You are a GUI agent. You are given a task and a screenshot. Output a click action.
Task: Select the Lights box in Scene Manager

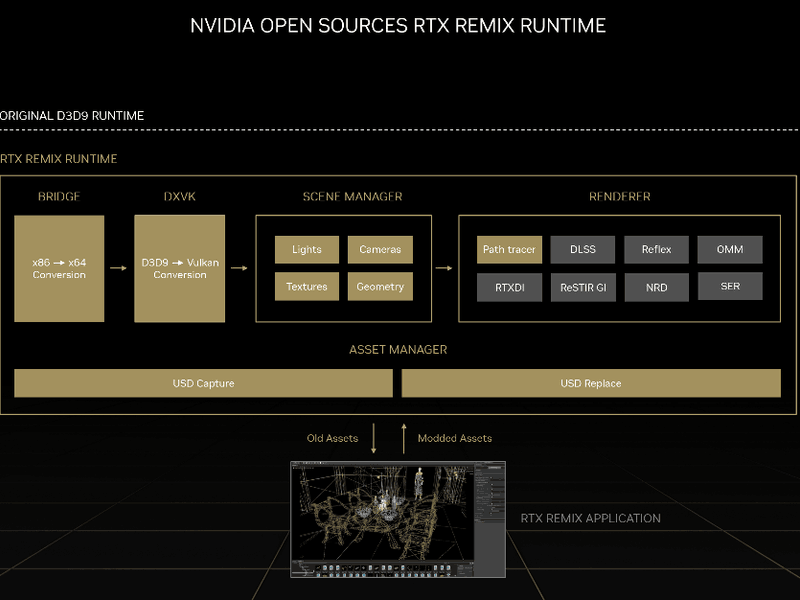307,249
